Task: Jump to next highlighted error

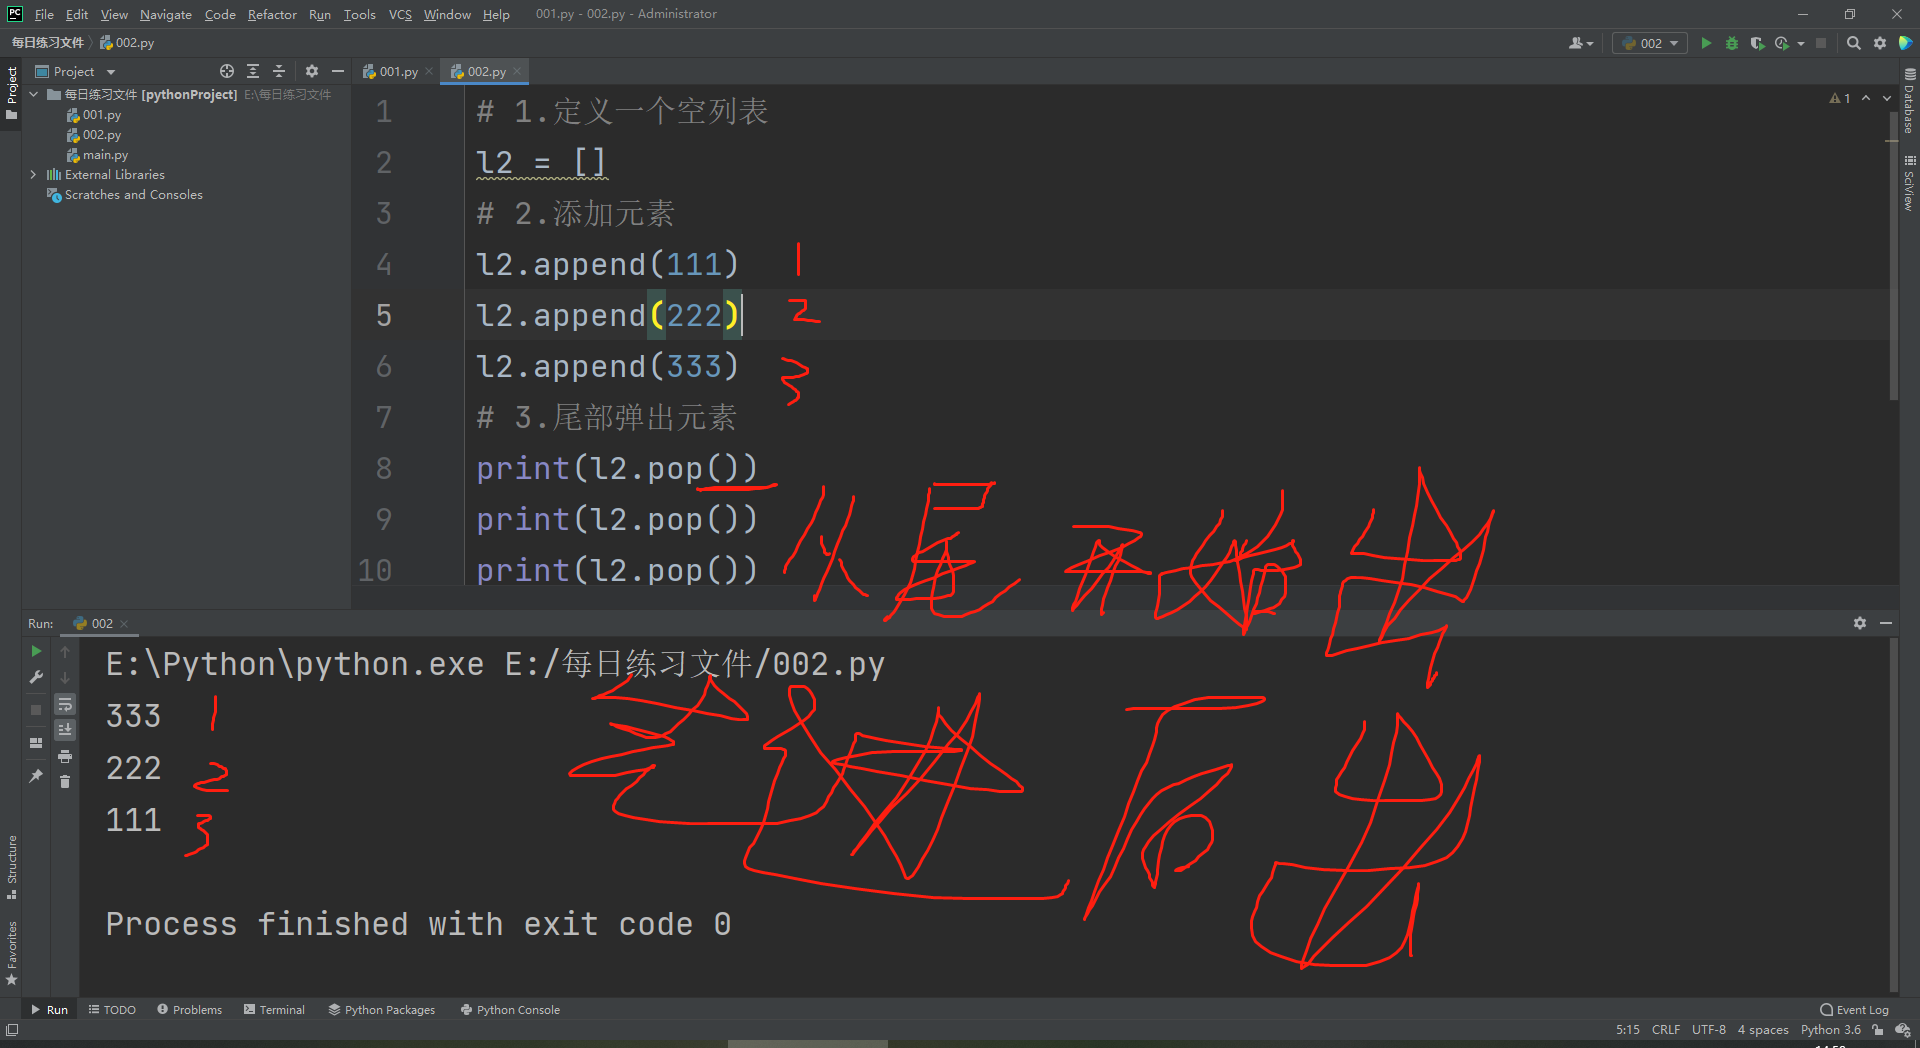Action: coord(1887,98)
